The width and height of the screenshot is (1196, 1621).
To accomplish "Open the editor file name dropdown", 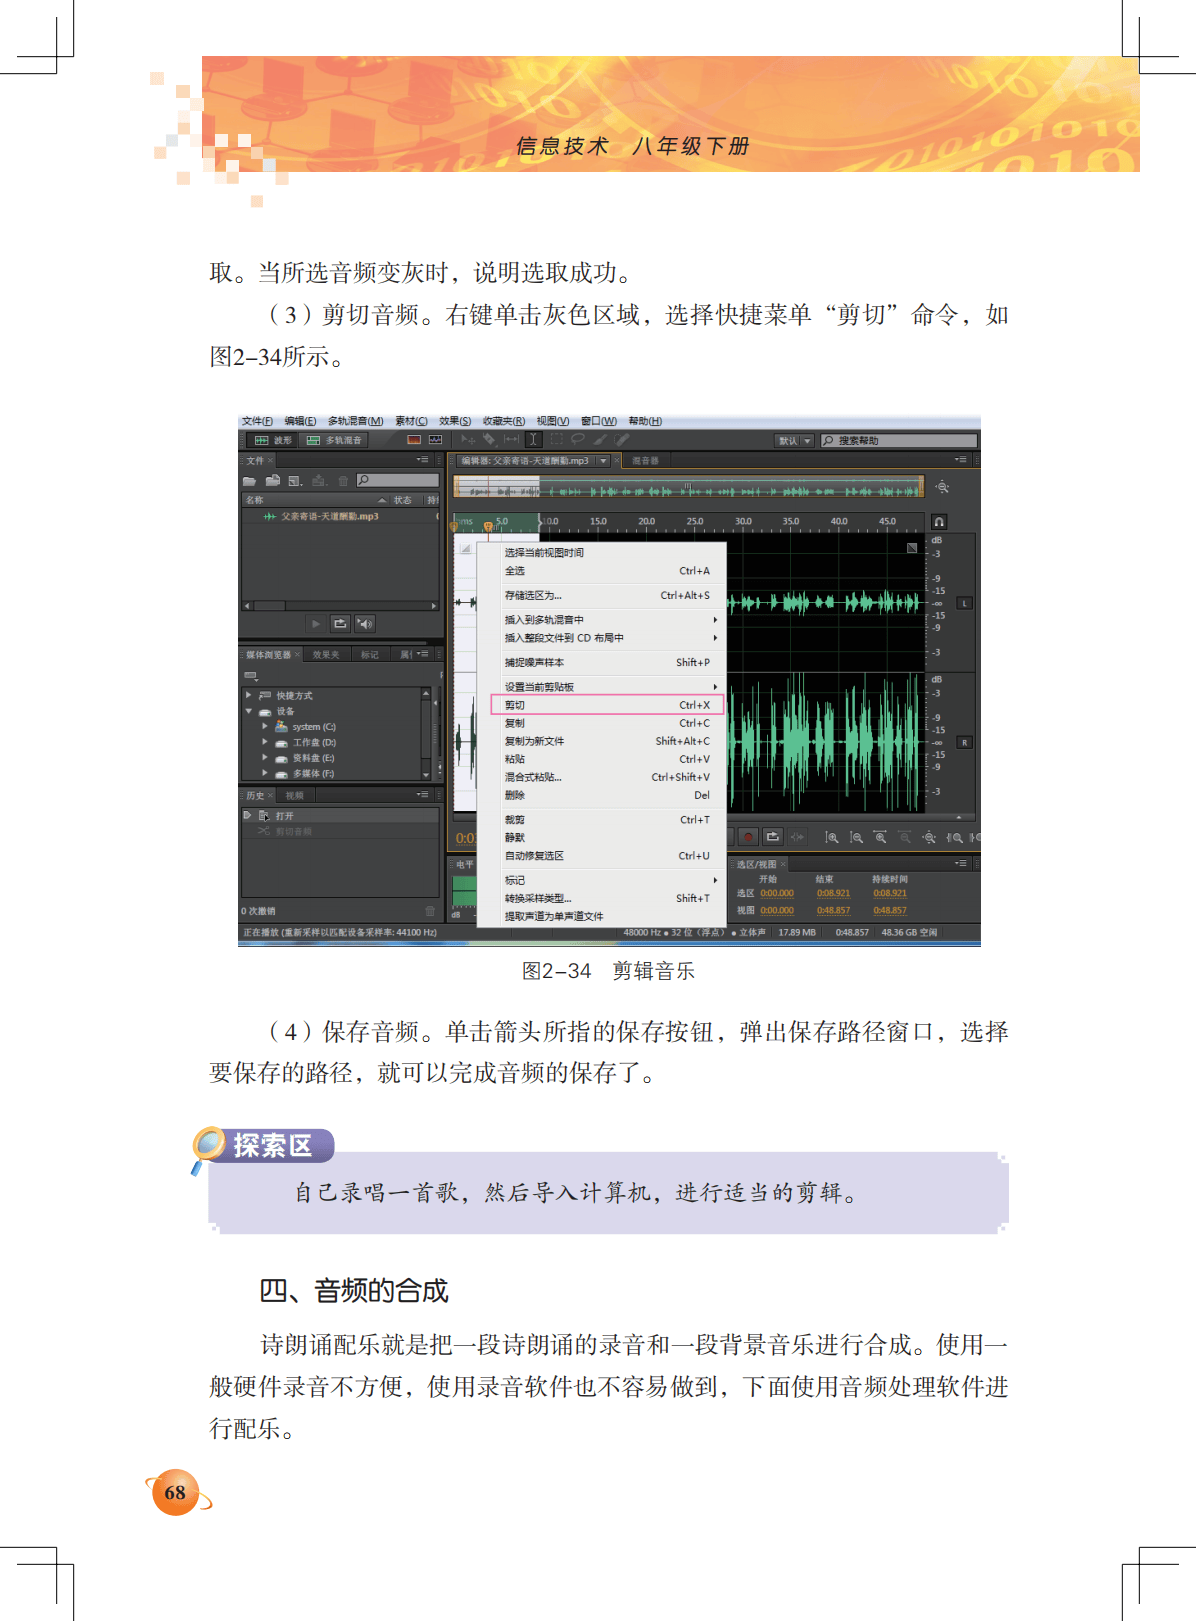I will point(603,461).
